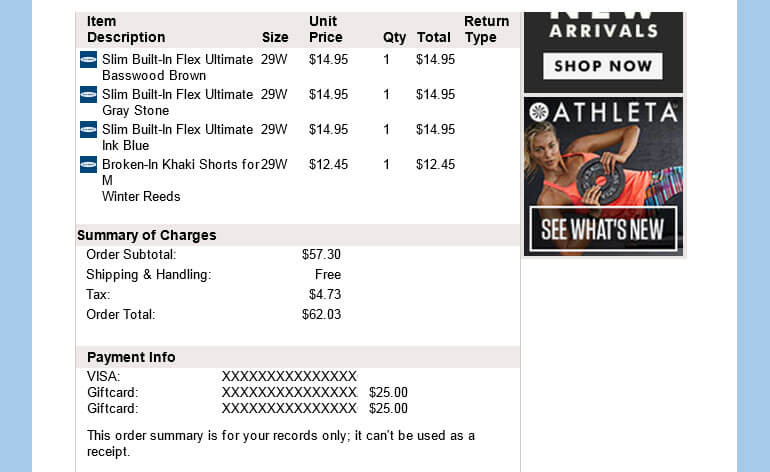Screen dimensions: 770x472
Task: Click the SEE WHAT'S NEW Athleta button
Action: (603, 229)
